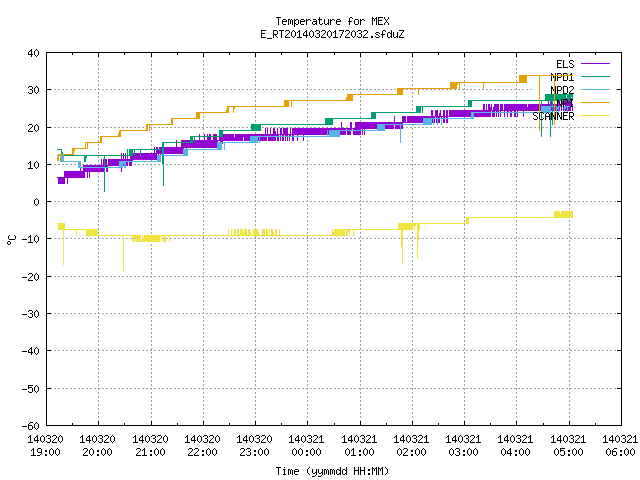The height and width of the screenshot is (480, 640).
Task: Click the x-axis tick label 140321 02:00
Action: point(411,446)
